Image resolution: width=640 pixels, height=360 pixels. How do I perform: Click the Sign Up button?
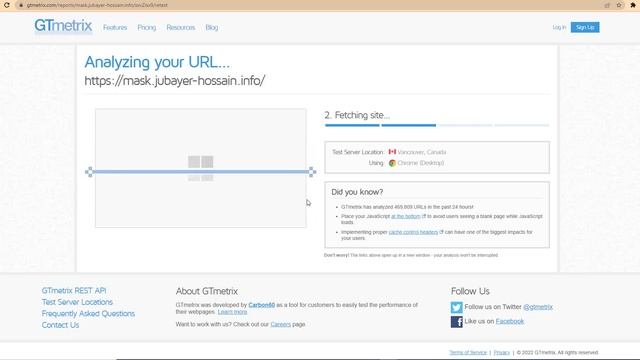(x=585, y=27)
